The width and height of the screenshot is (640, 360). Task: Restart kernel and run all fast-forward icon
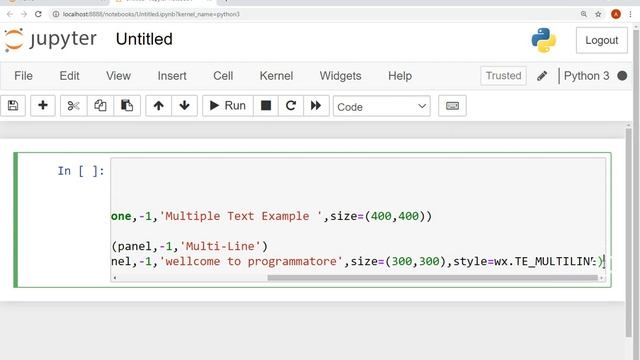(316, 106)
